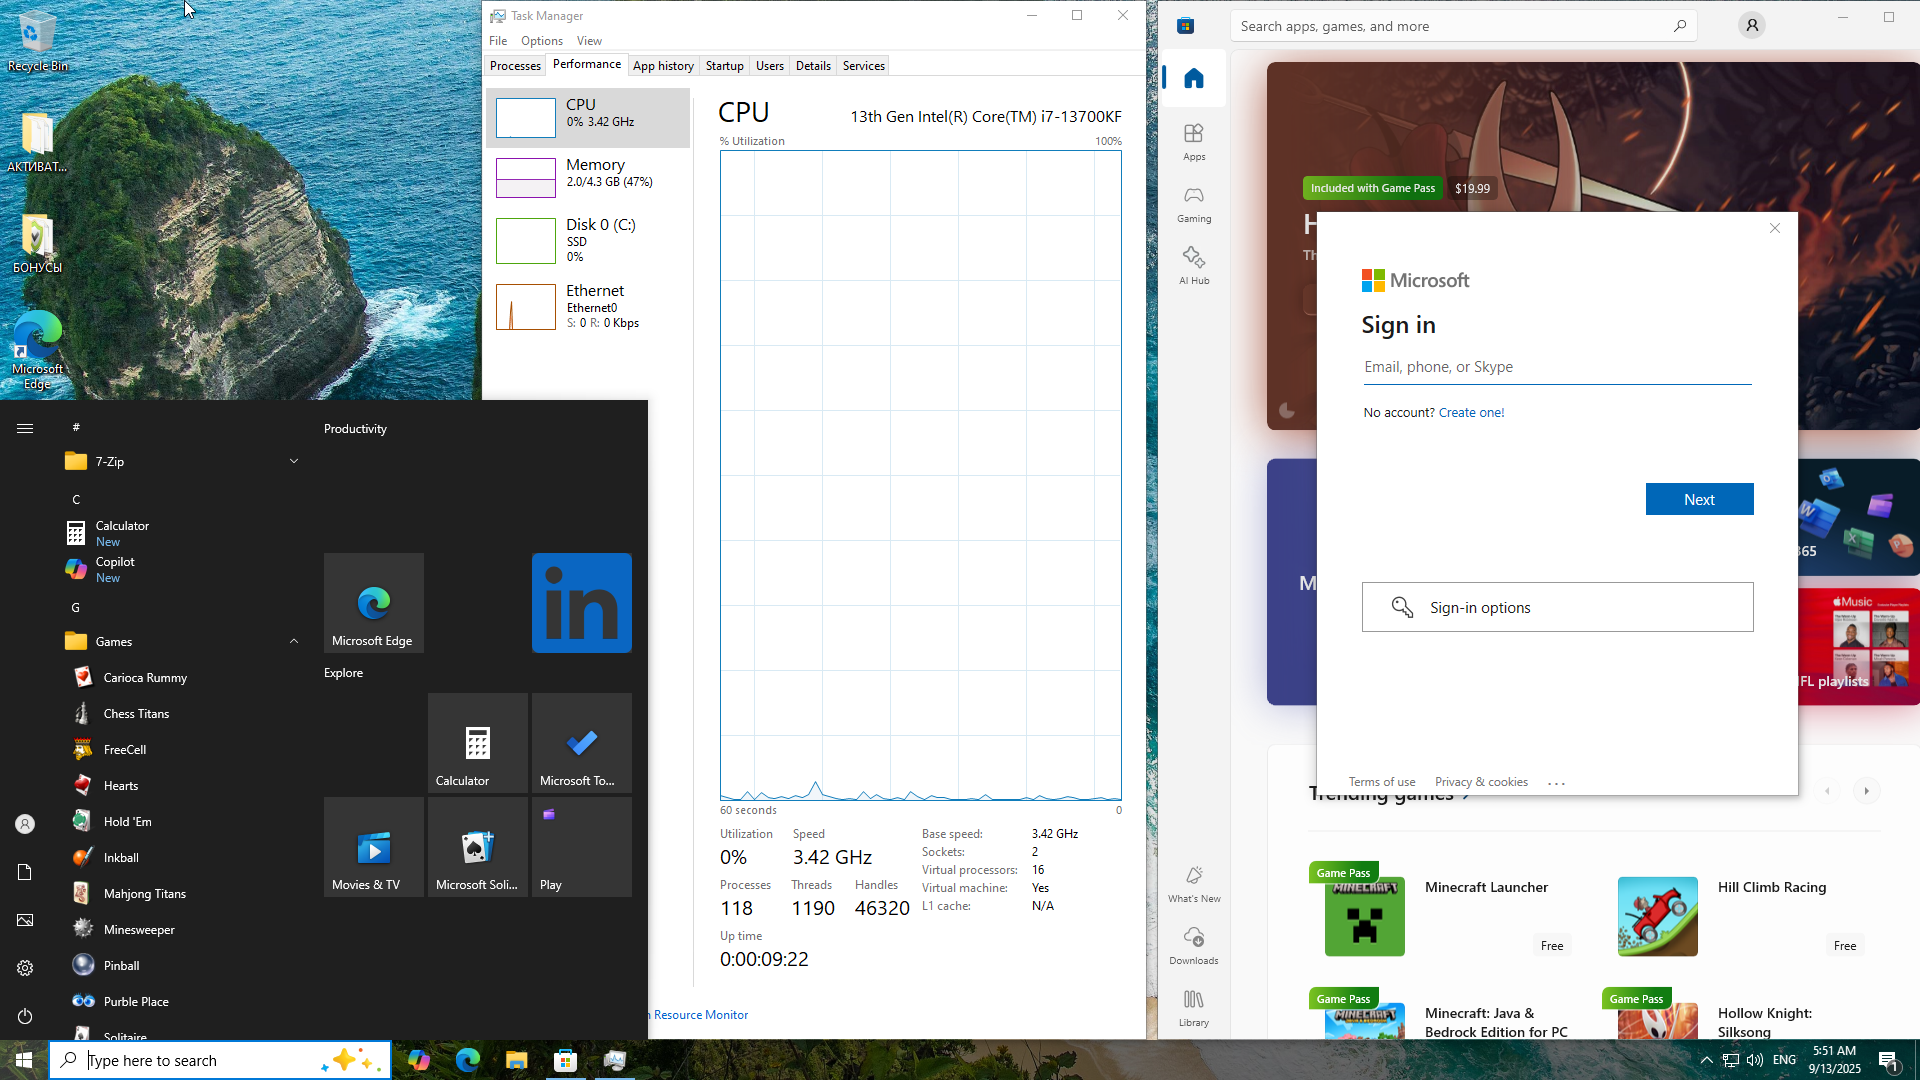Open LinkedIn tile in Start menu
Viewport: 1920px width, 1080px height.
click(x=582, y=603)
